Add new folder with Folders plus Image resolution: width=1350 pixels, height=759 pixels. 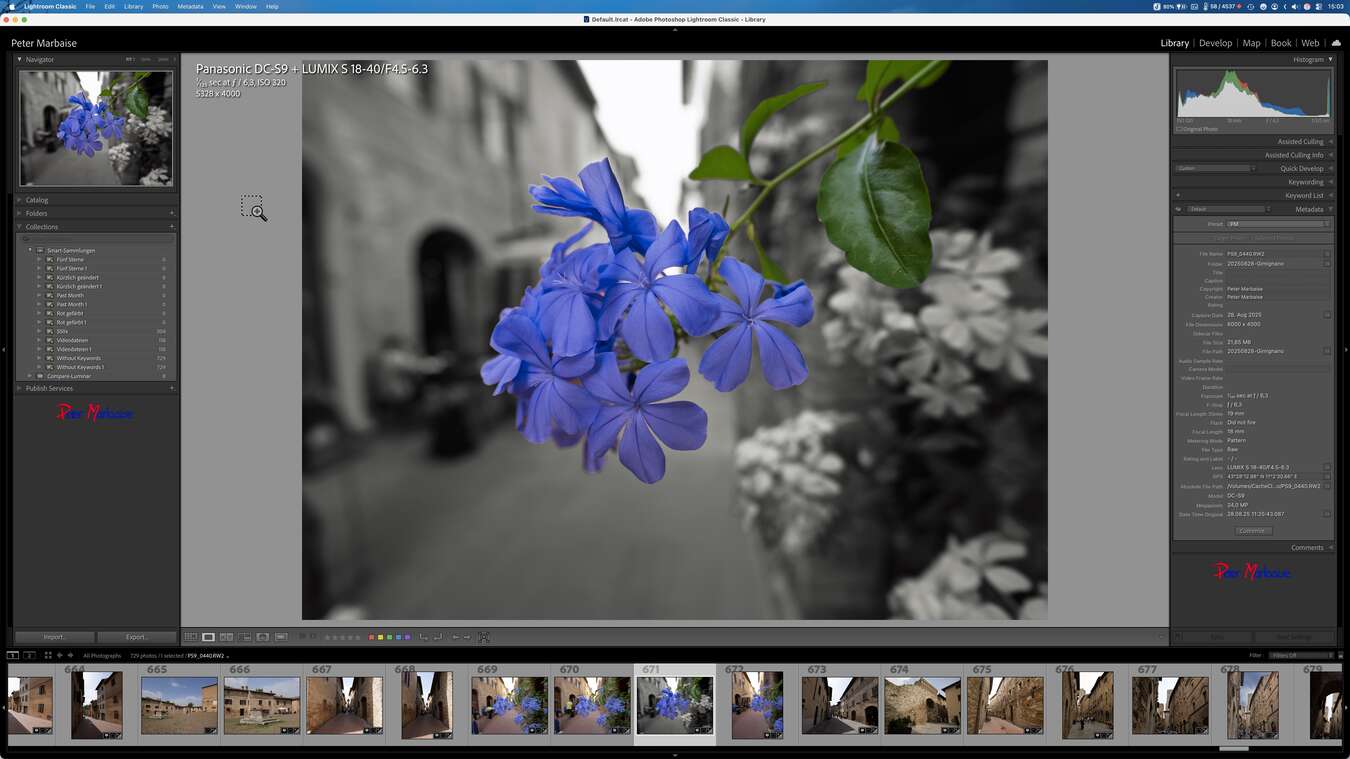pos(172,213)
